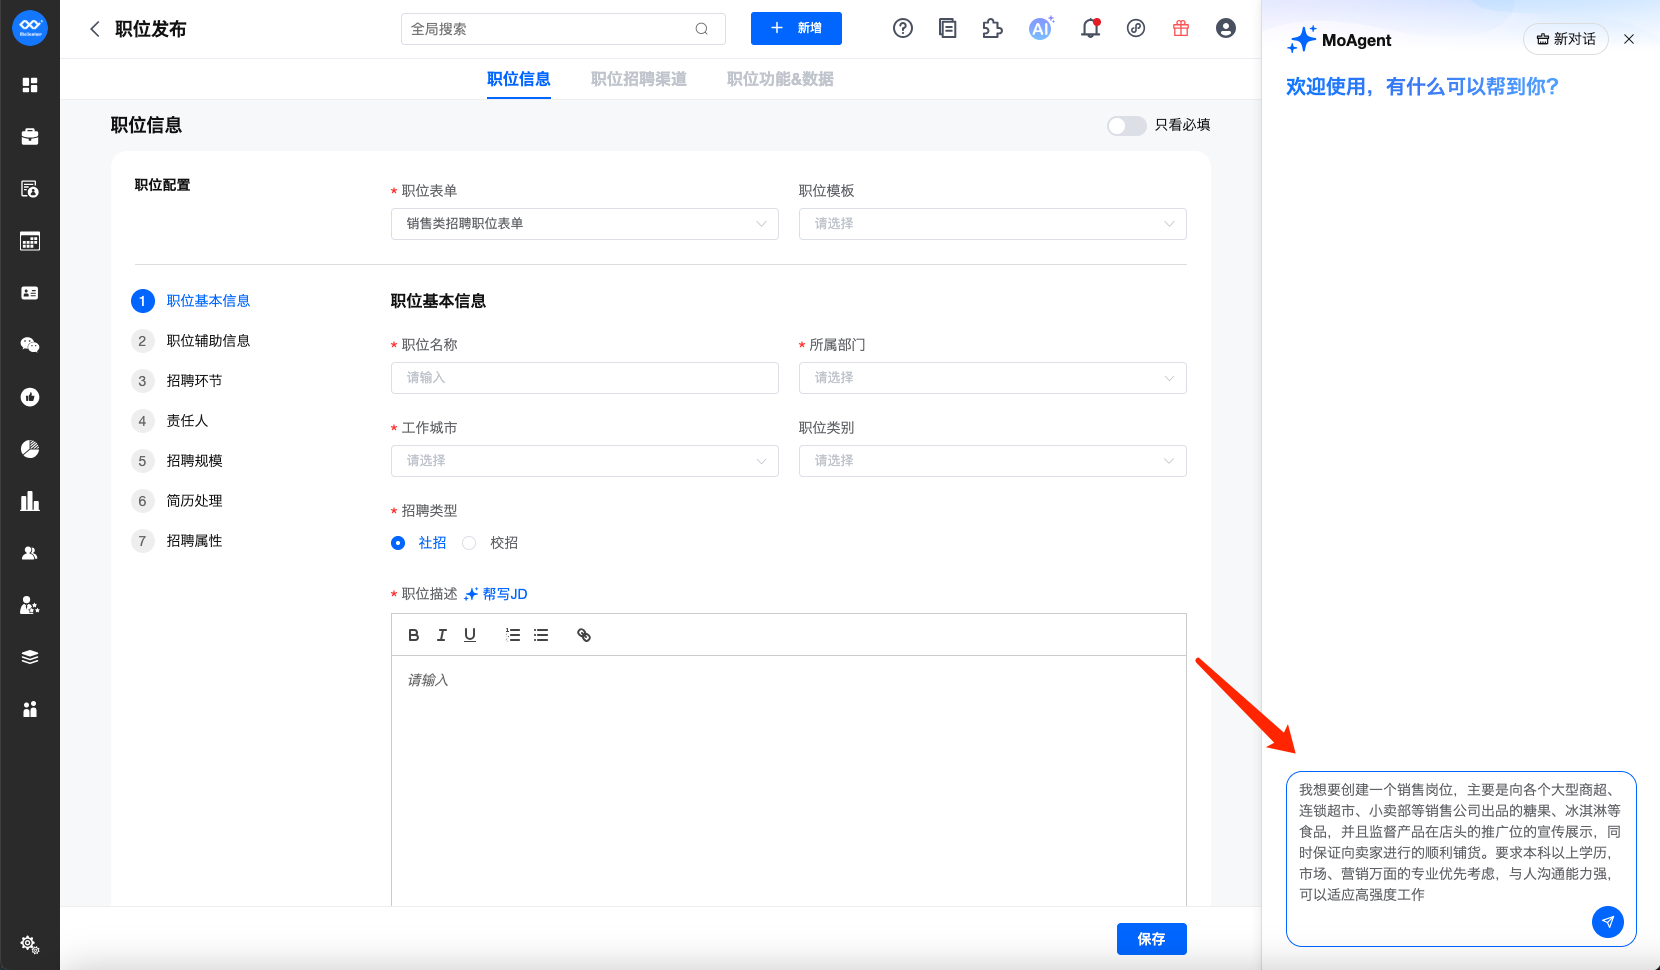This screenshot has height=970, width=1660.
Task: Open the help question mark icon
Action: point(903,29)
